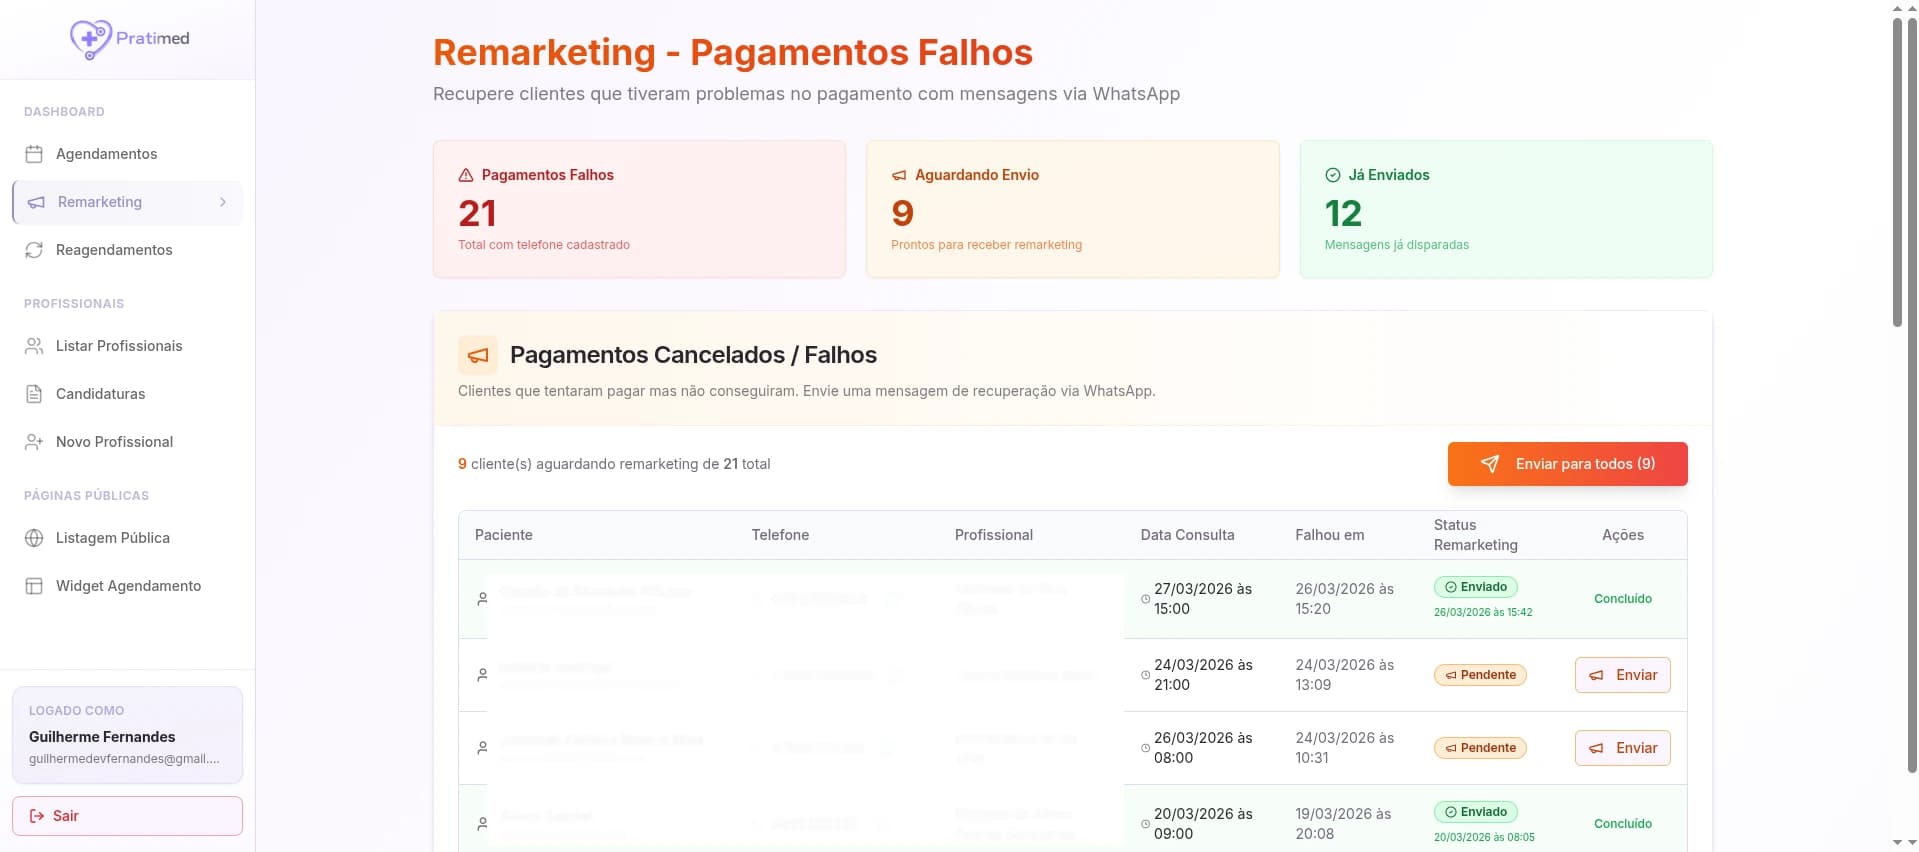Viewport: 1919px width, 852px height.
Task: Click the Listagem Pública globe icon
Action: pyautogui.click(x=34, y=538)
